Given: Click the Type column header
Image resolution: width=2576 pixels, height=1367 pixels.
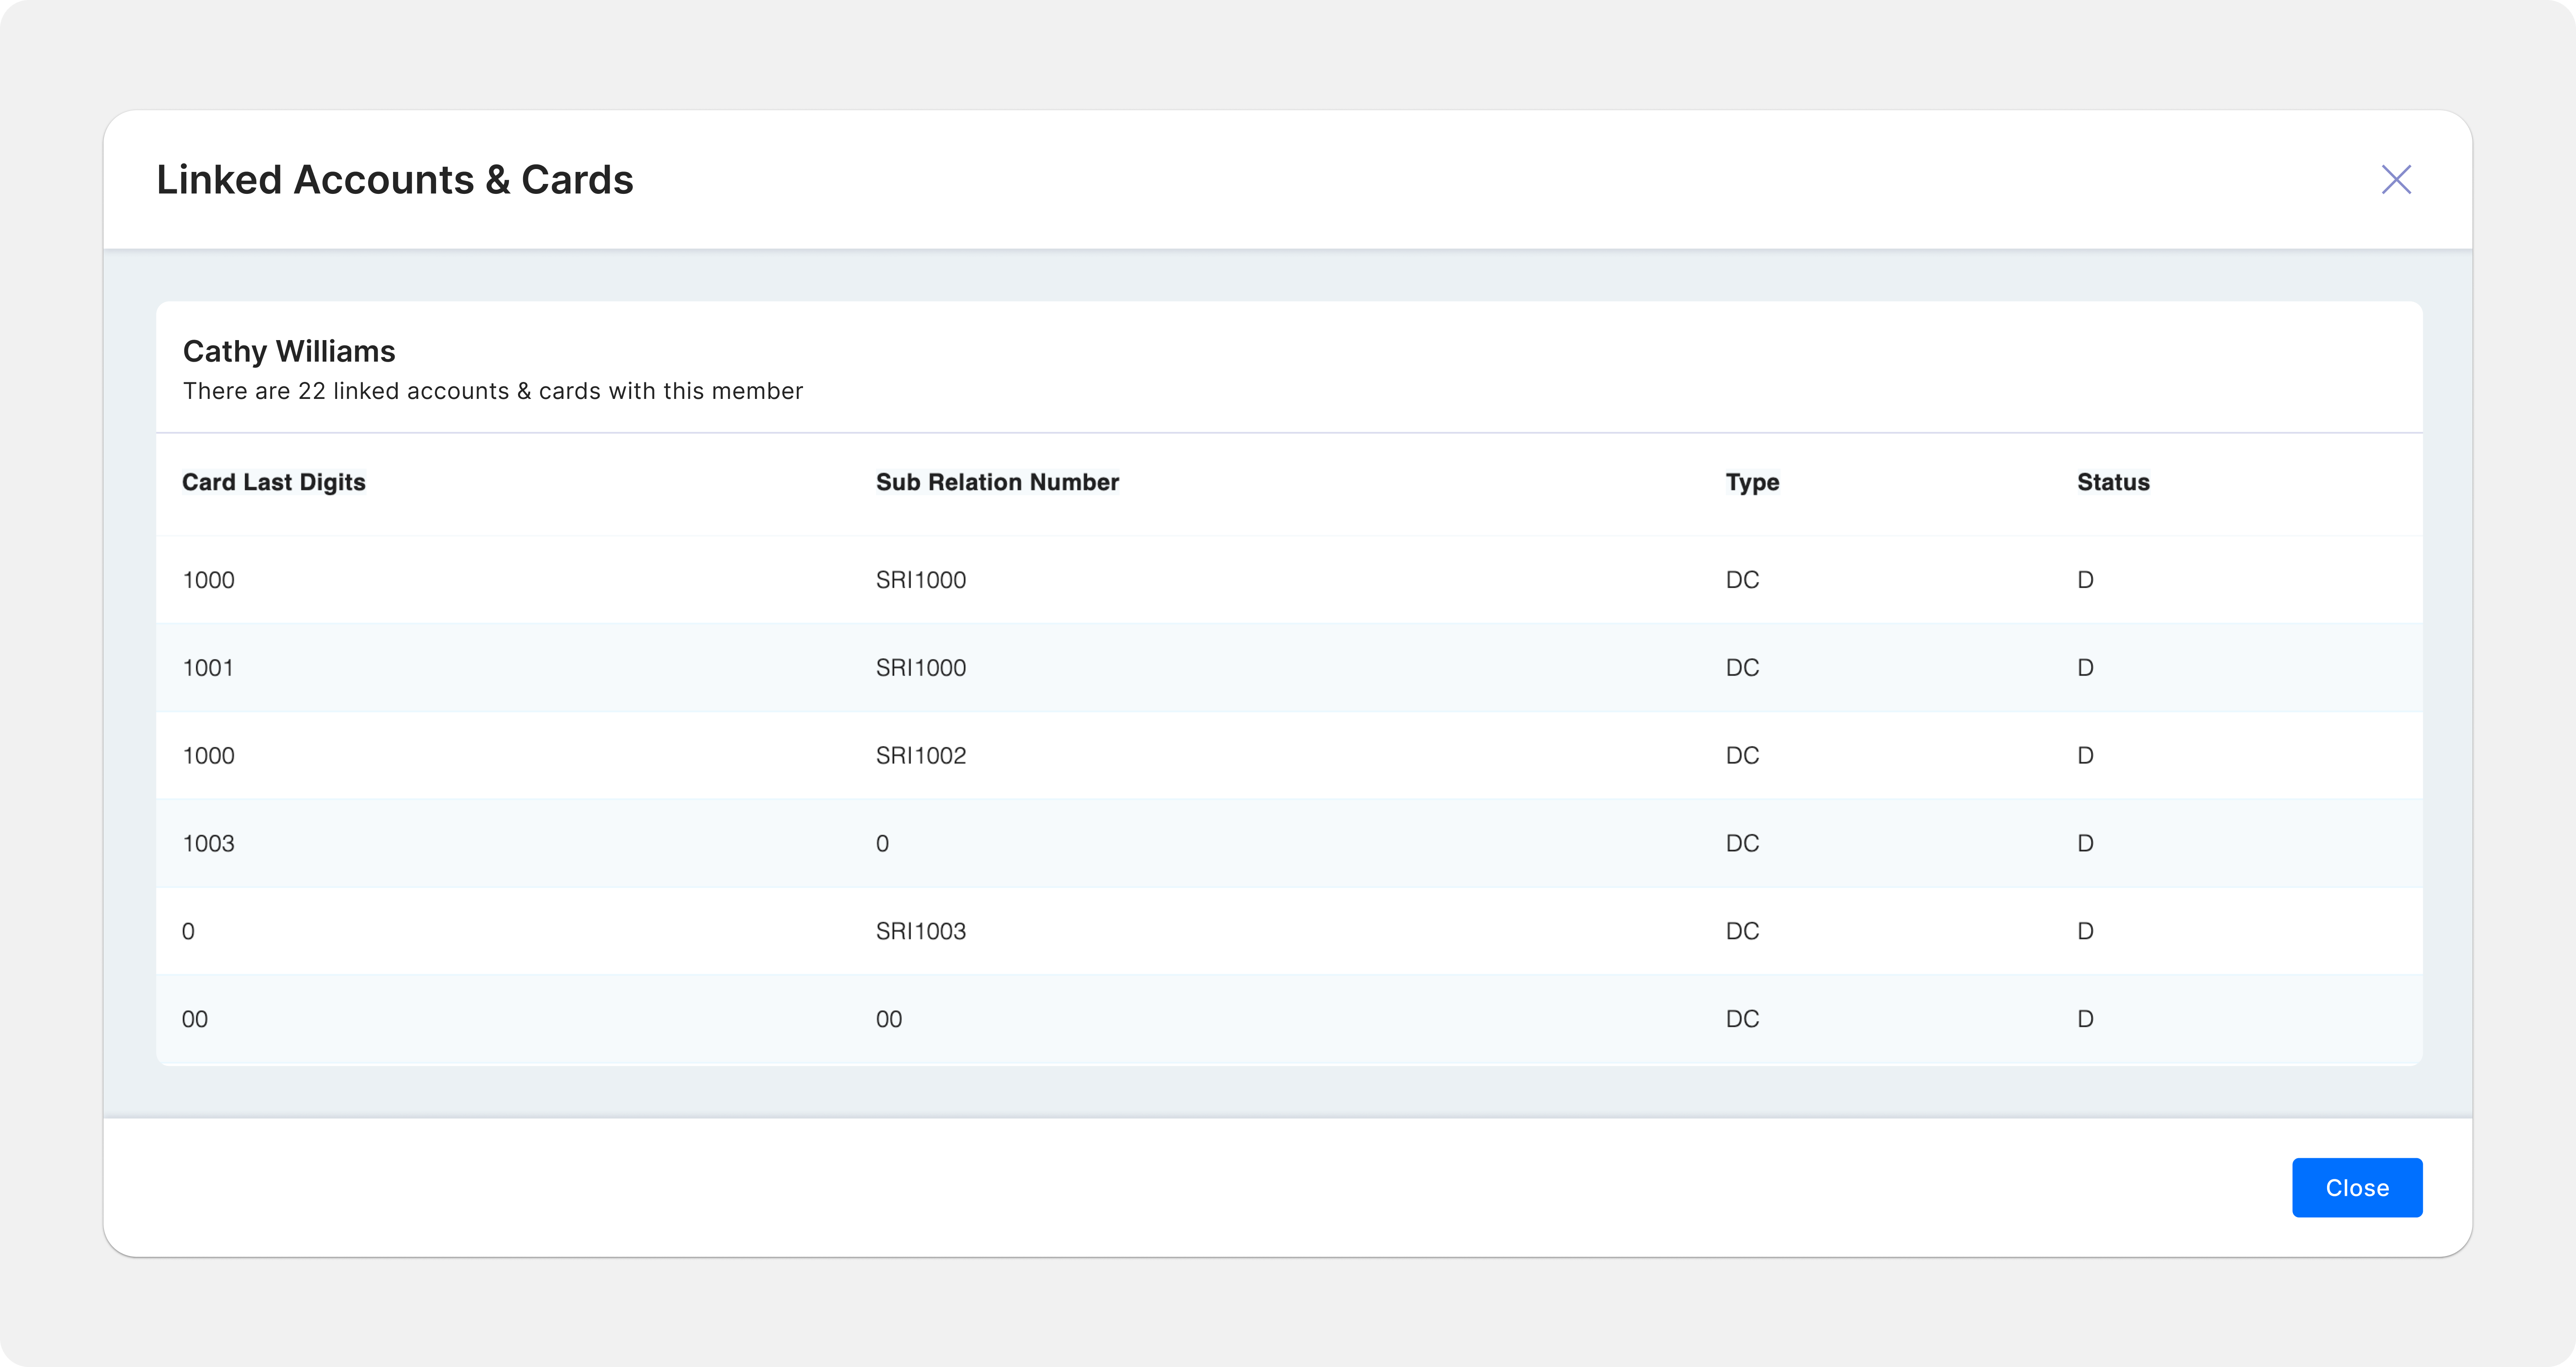Looking at the screenshot, I should (x=1751, y=482).
